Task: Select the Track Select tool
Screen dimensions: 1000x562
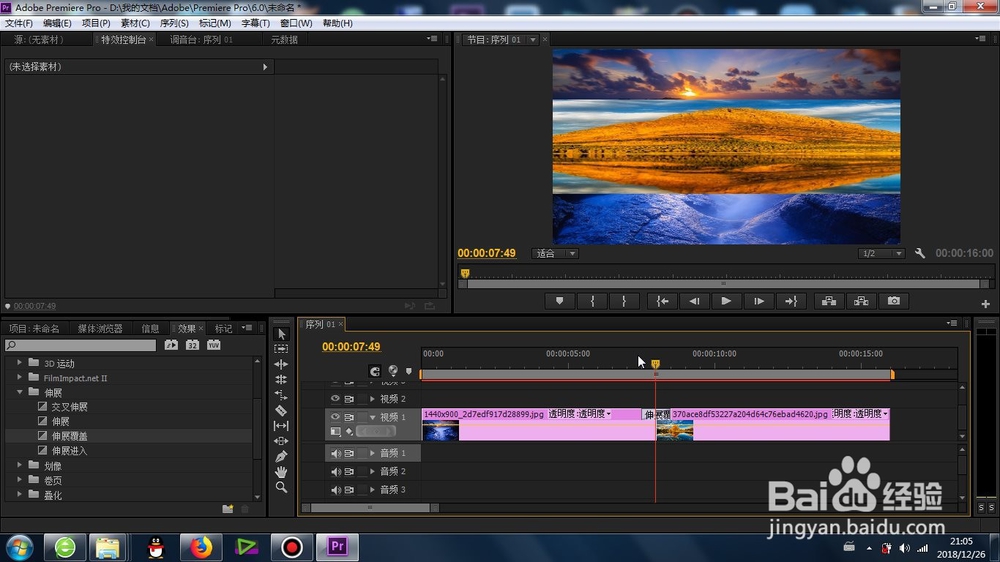Action: 281,349
